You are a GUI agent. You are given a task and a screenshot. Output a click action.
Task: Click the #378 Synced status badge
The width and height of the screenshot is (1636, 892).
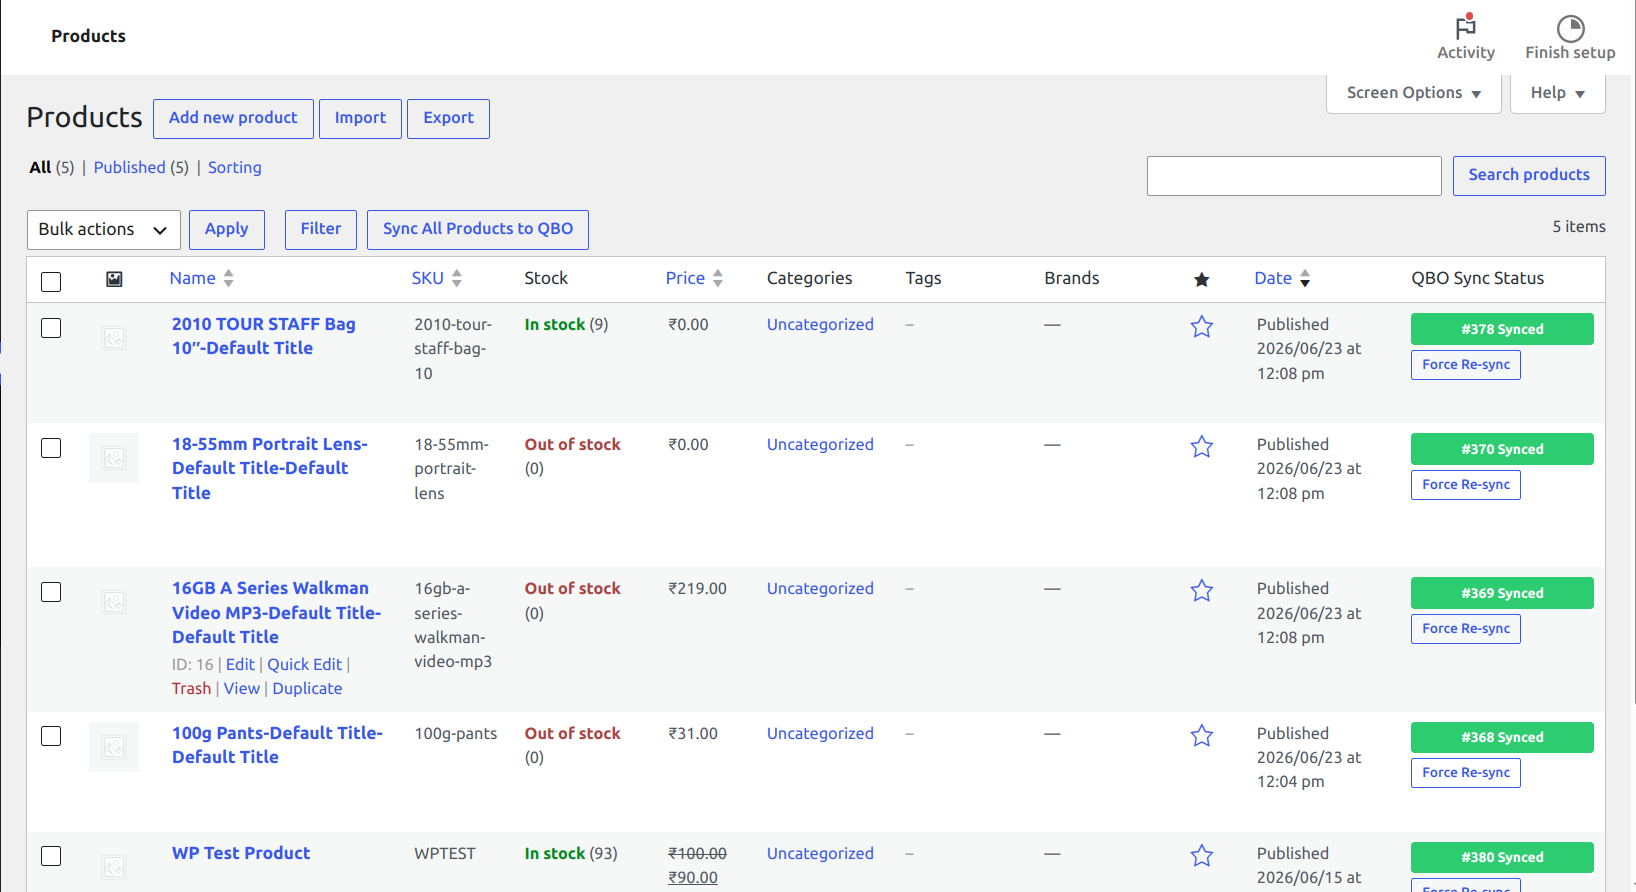(1502, 329)
